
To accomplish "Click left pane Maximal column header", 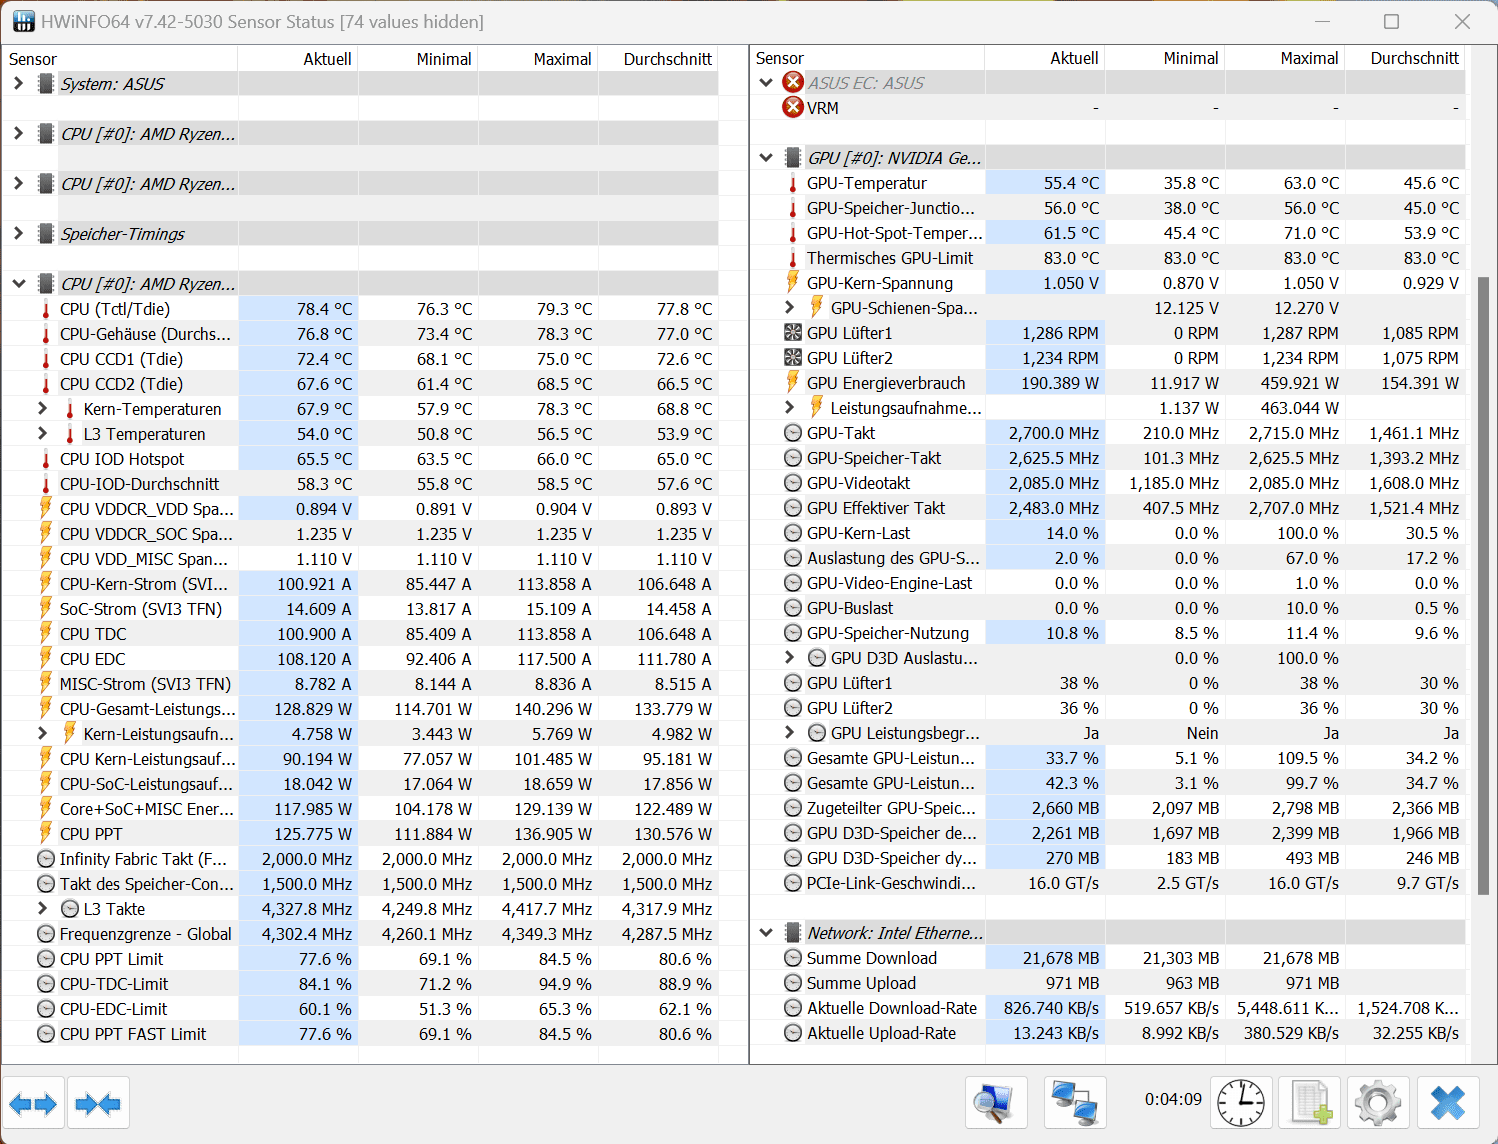I will tap(538, 59).
